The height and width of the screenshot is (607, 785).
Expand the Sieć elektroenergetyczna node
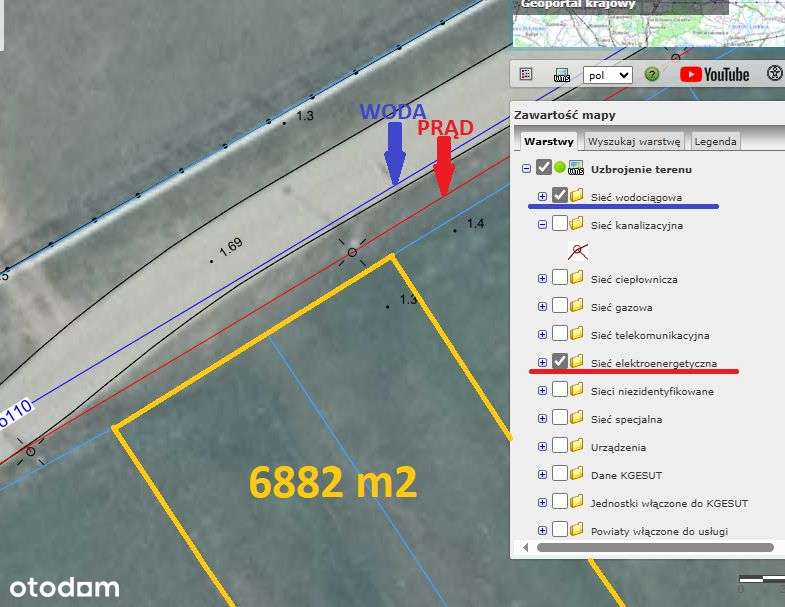coord(542,362)
